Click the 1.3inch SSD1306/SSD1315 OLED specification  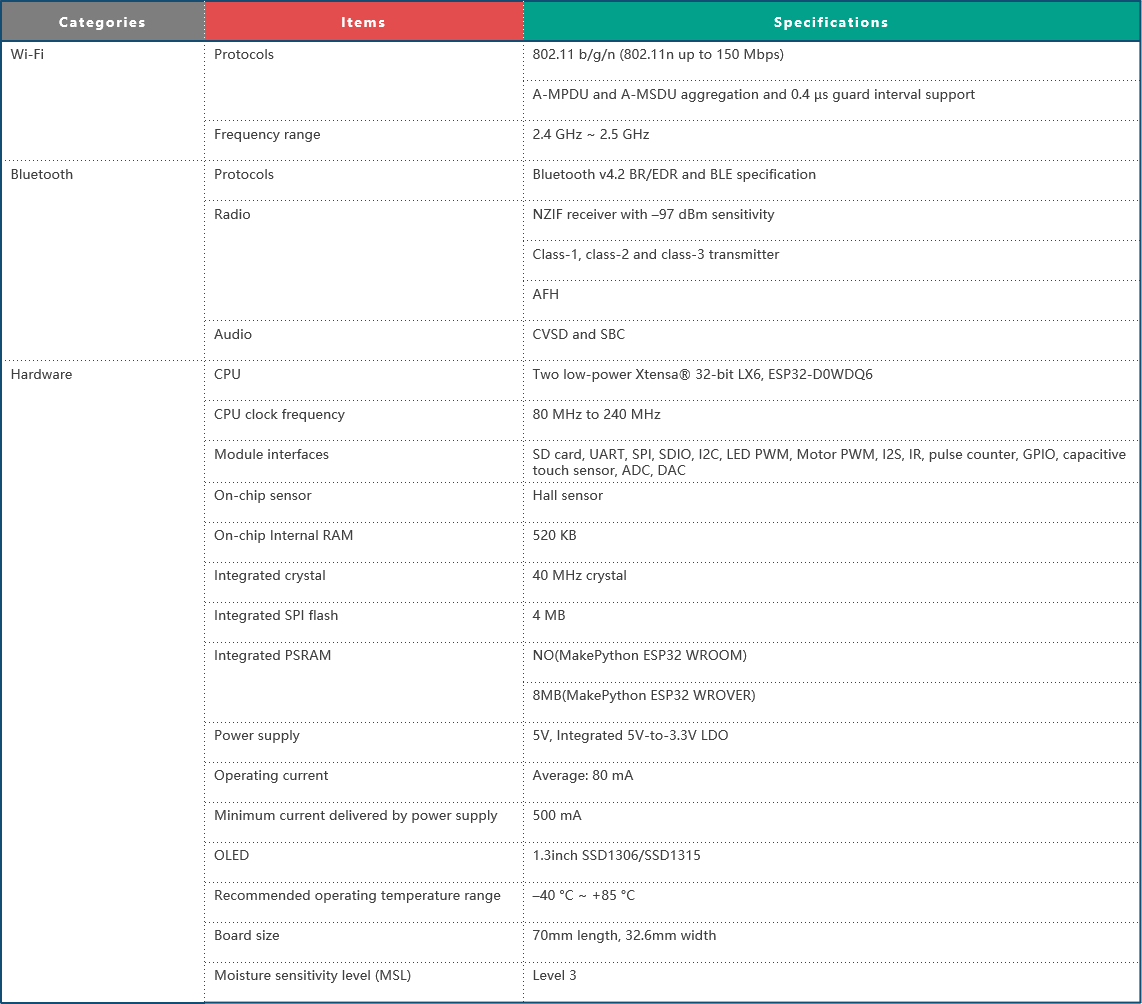pyautogui.click(x=616, y=855)
